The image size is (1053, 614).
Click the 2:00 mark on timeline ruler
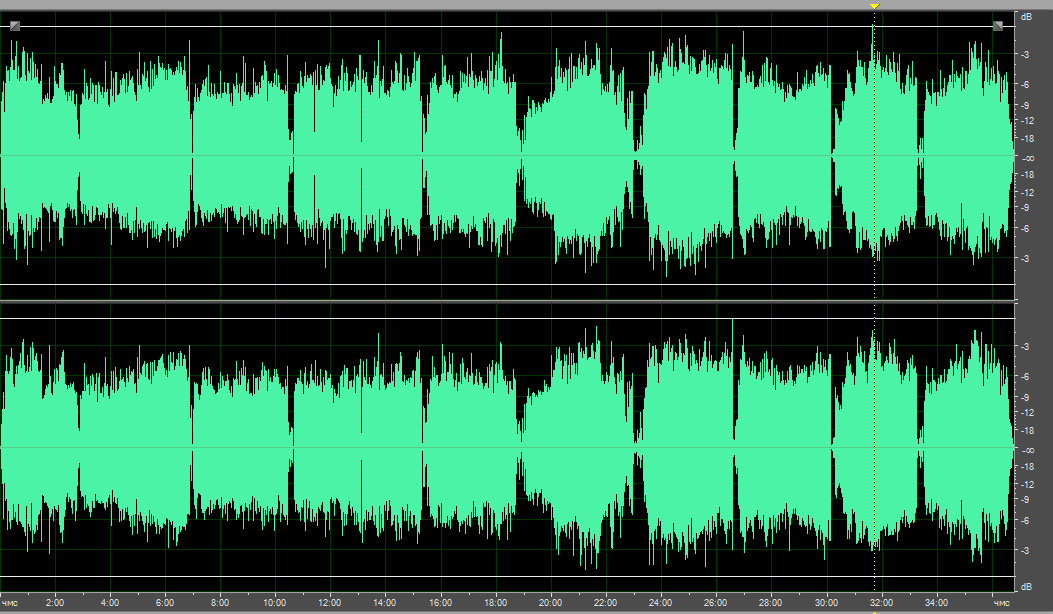(55, 603)
